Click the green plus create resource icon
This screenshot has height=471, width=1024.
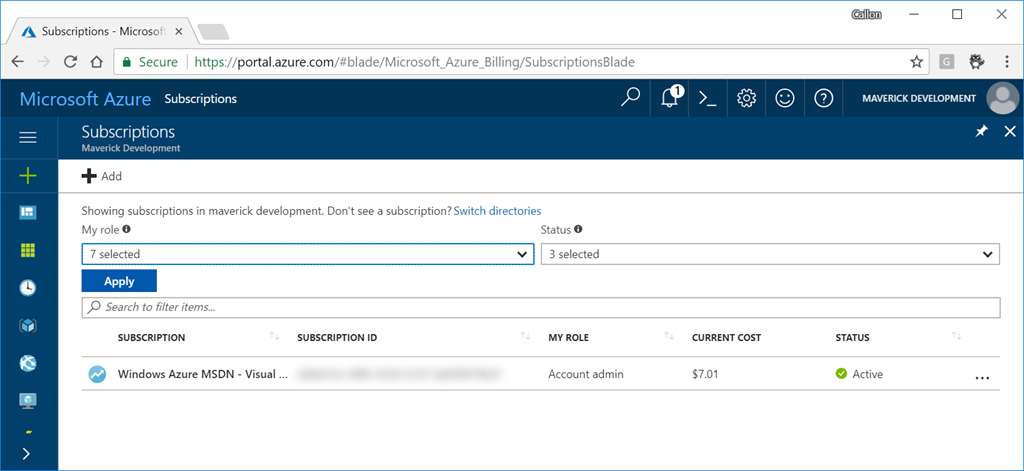(x=28, y=175)
